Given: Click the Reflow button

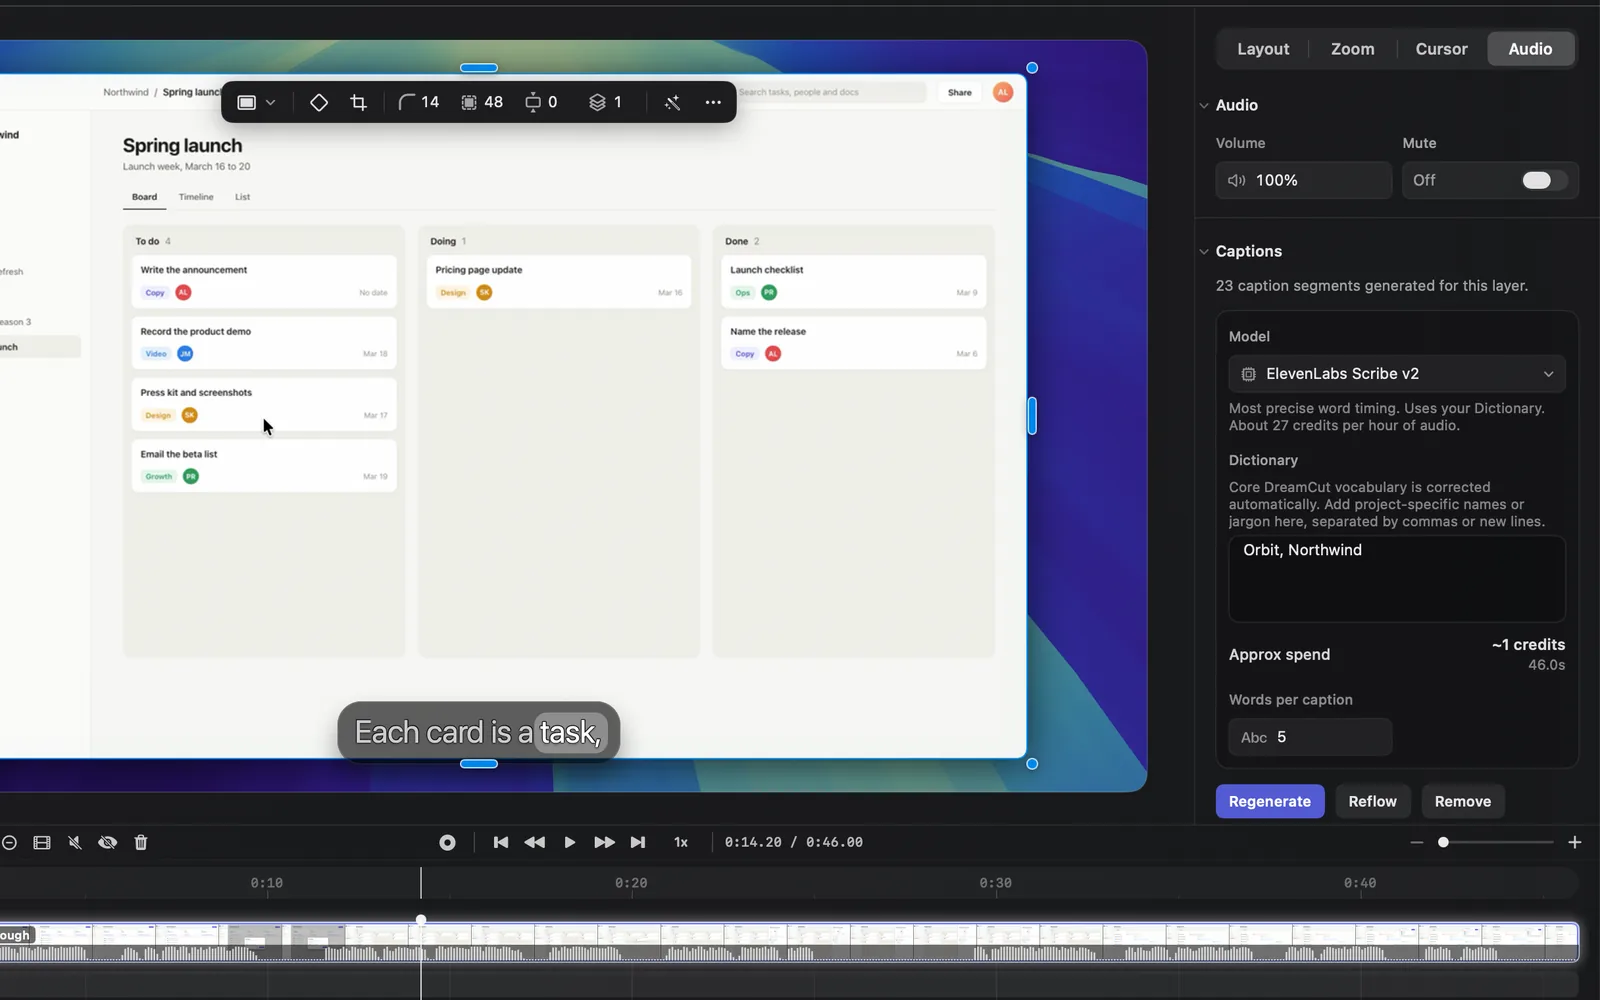Looking at the screenshot, I should [x=1373, y=802].
